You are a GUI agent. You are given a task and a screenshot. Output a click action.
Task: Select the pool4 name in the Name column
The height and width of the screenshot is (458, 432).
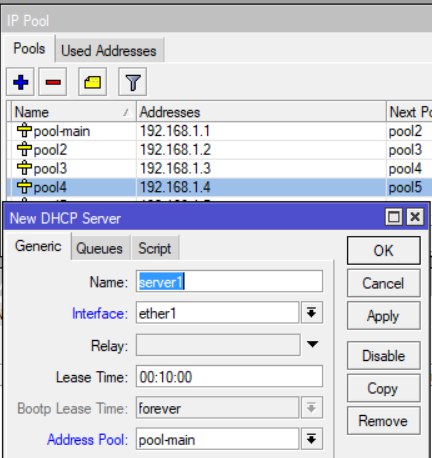tap(50, 187)
